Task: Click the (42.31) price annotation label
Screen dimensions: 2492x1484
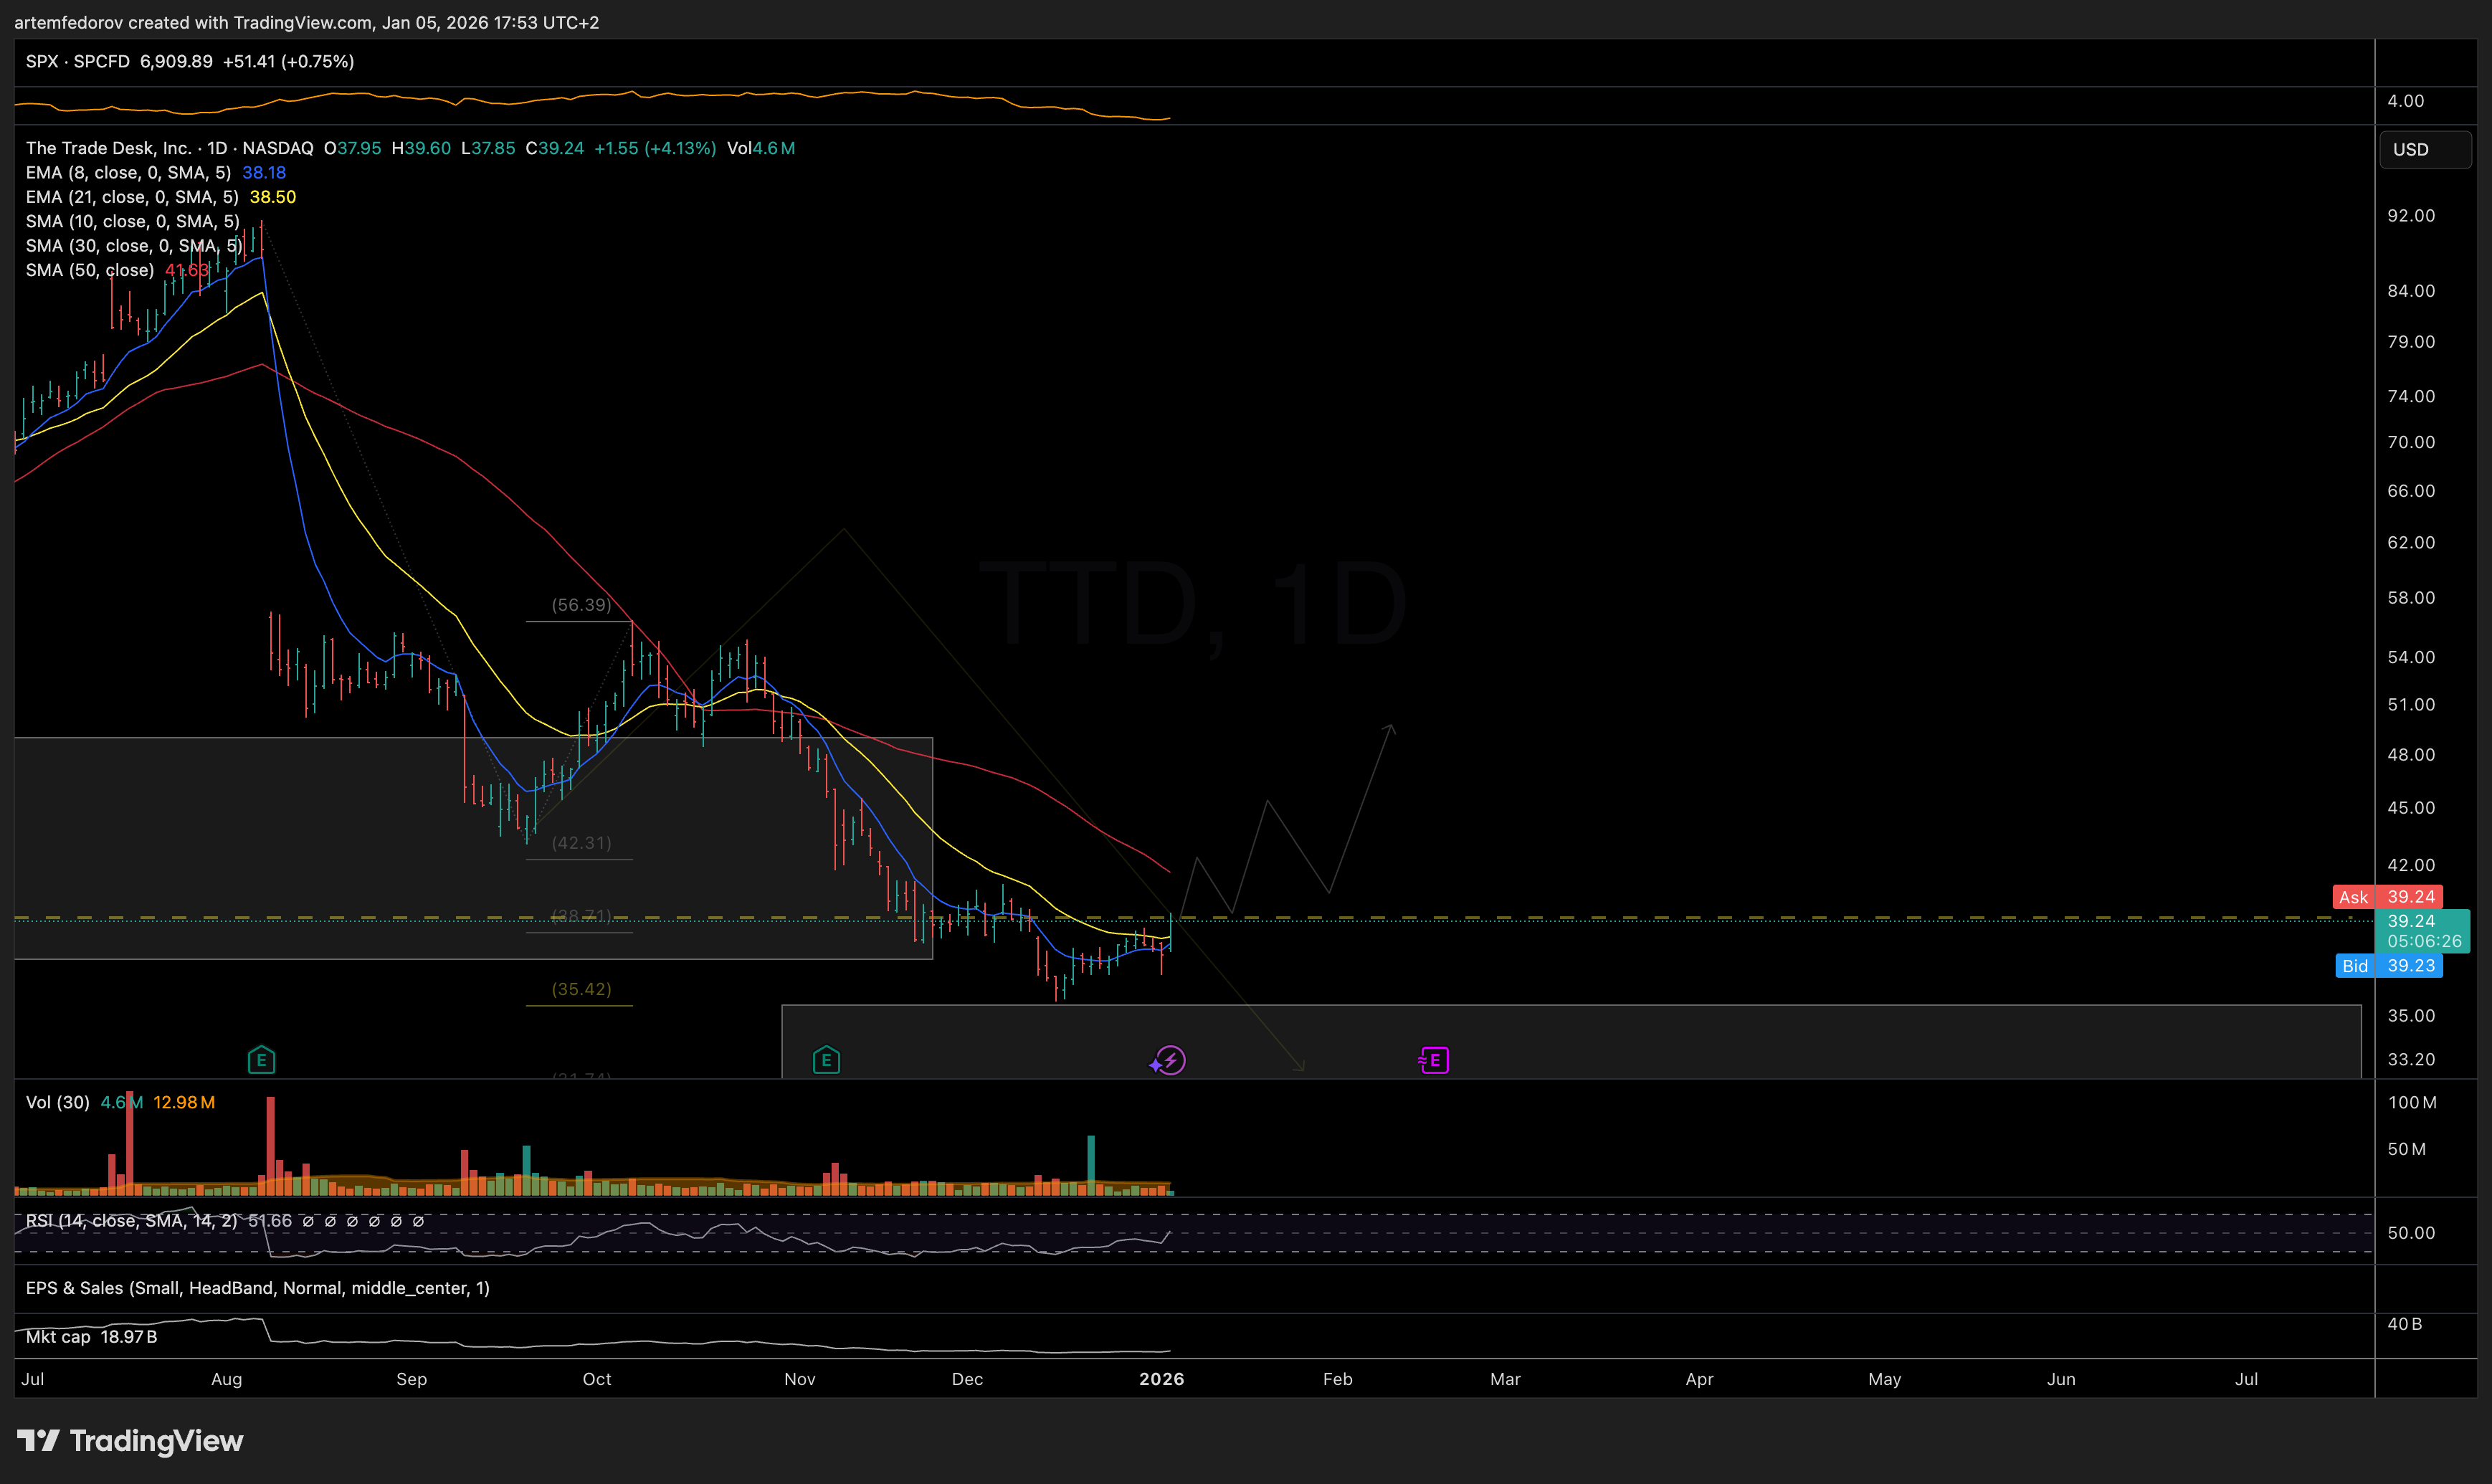Action: [581, 843]
